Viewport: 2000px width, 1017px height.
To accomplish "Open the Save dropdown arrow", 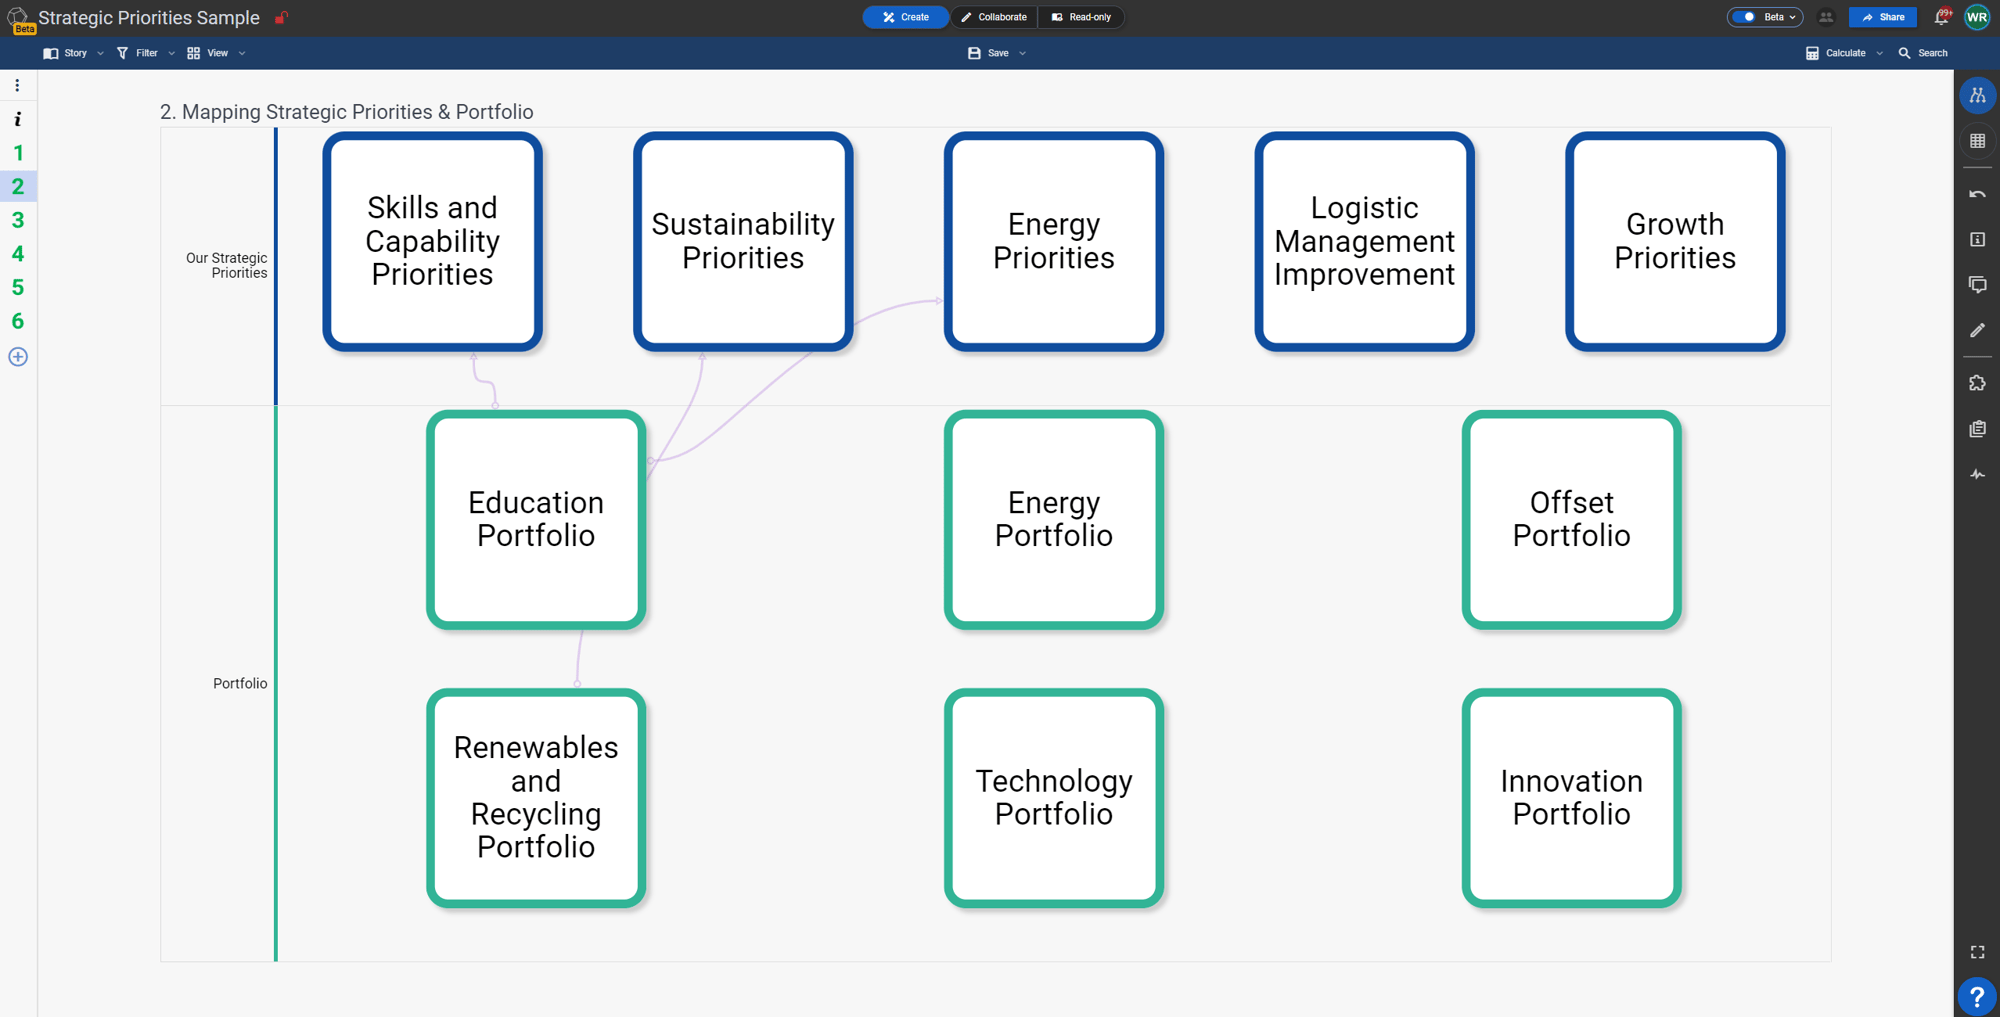I will point(1023,53).
